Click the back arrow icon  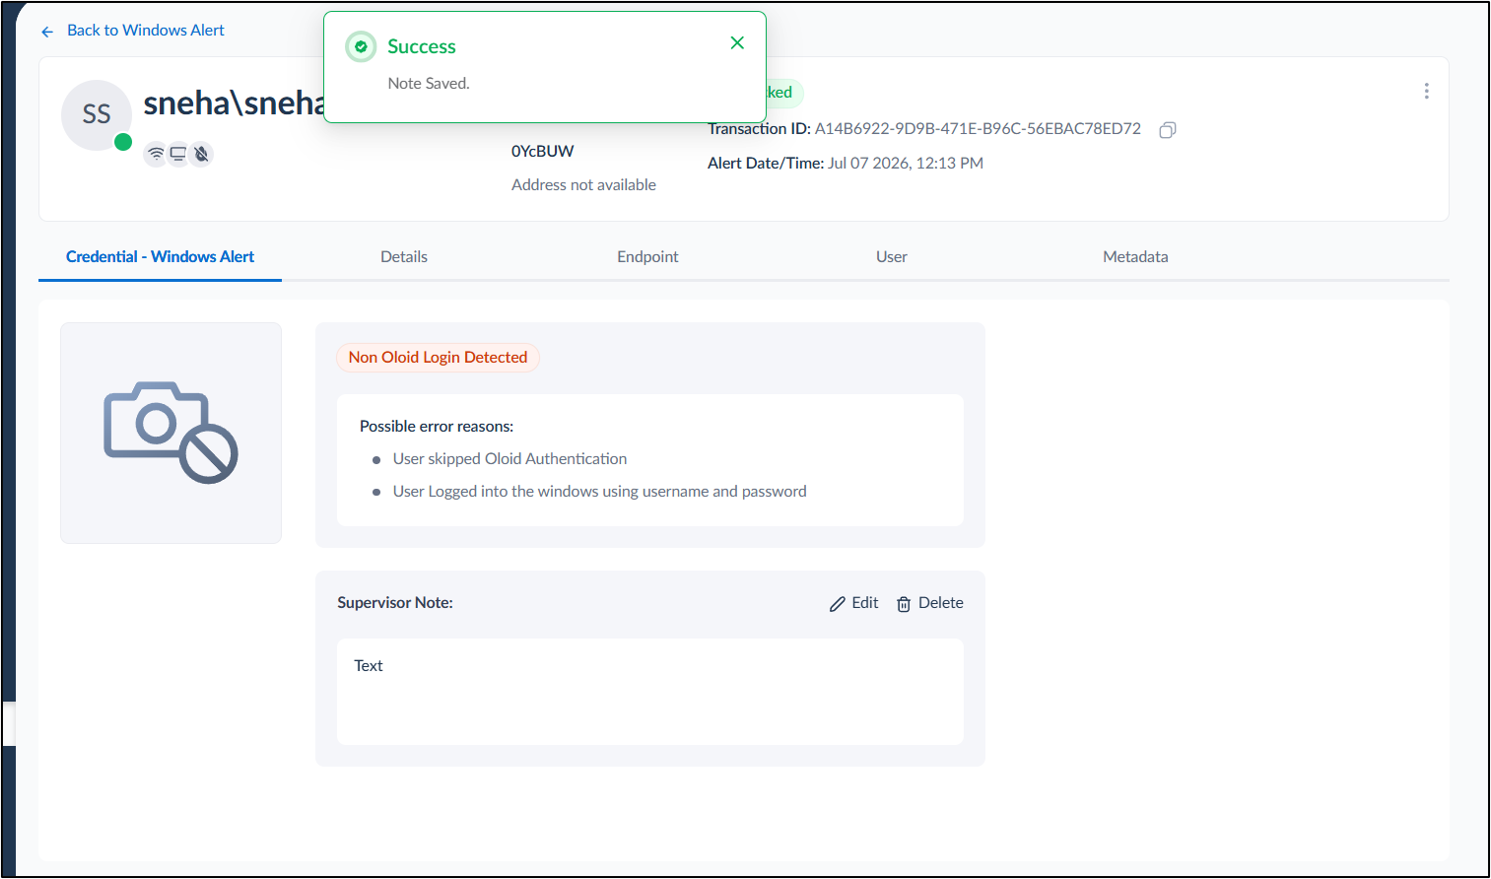[x=47, y=32]
